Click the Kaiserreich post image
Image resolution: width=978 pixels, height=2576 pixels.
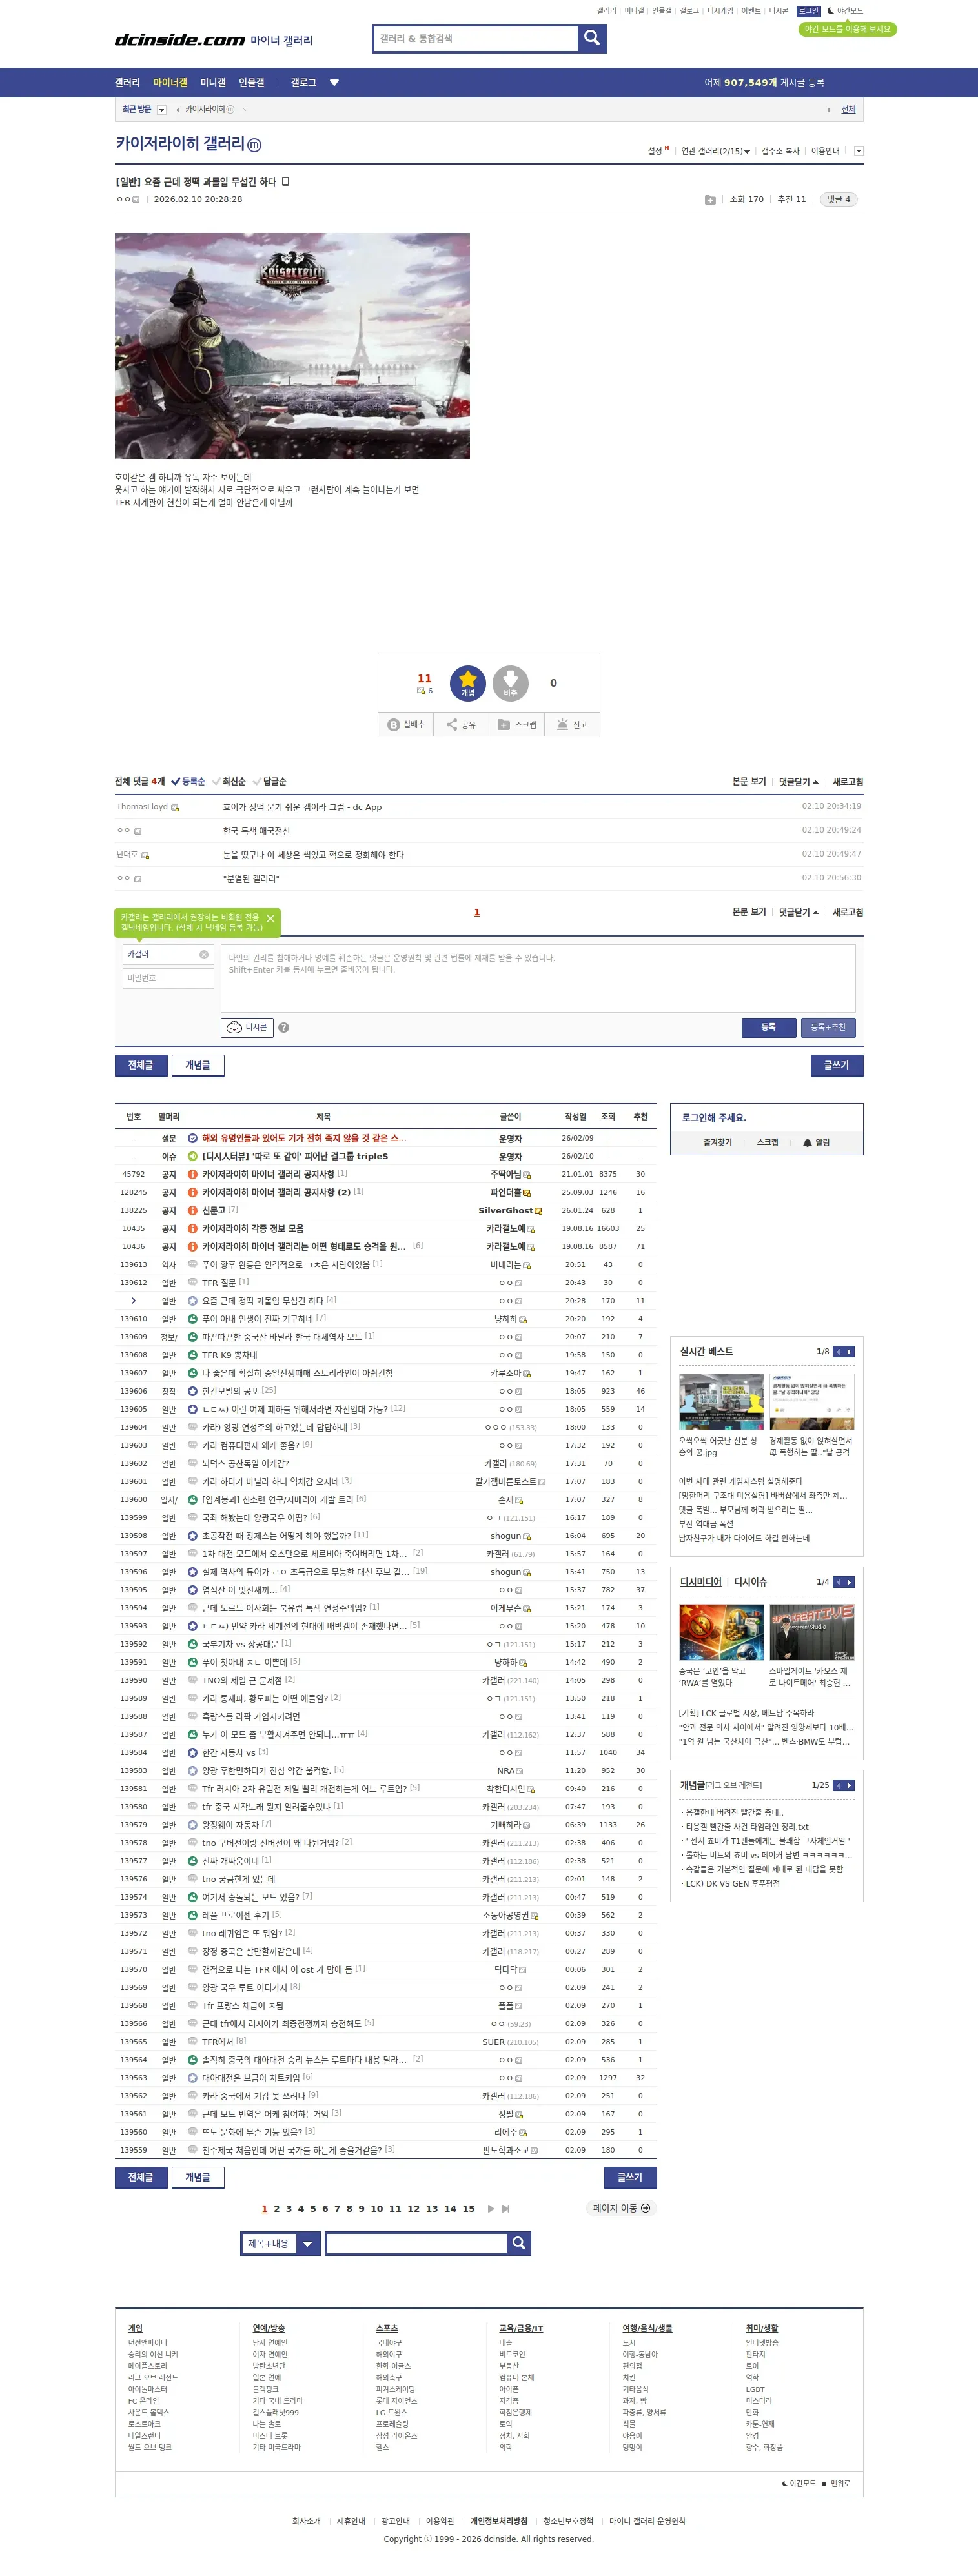[292, 346]
